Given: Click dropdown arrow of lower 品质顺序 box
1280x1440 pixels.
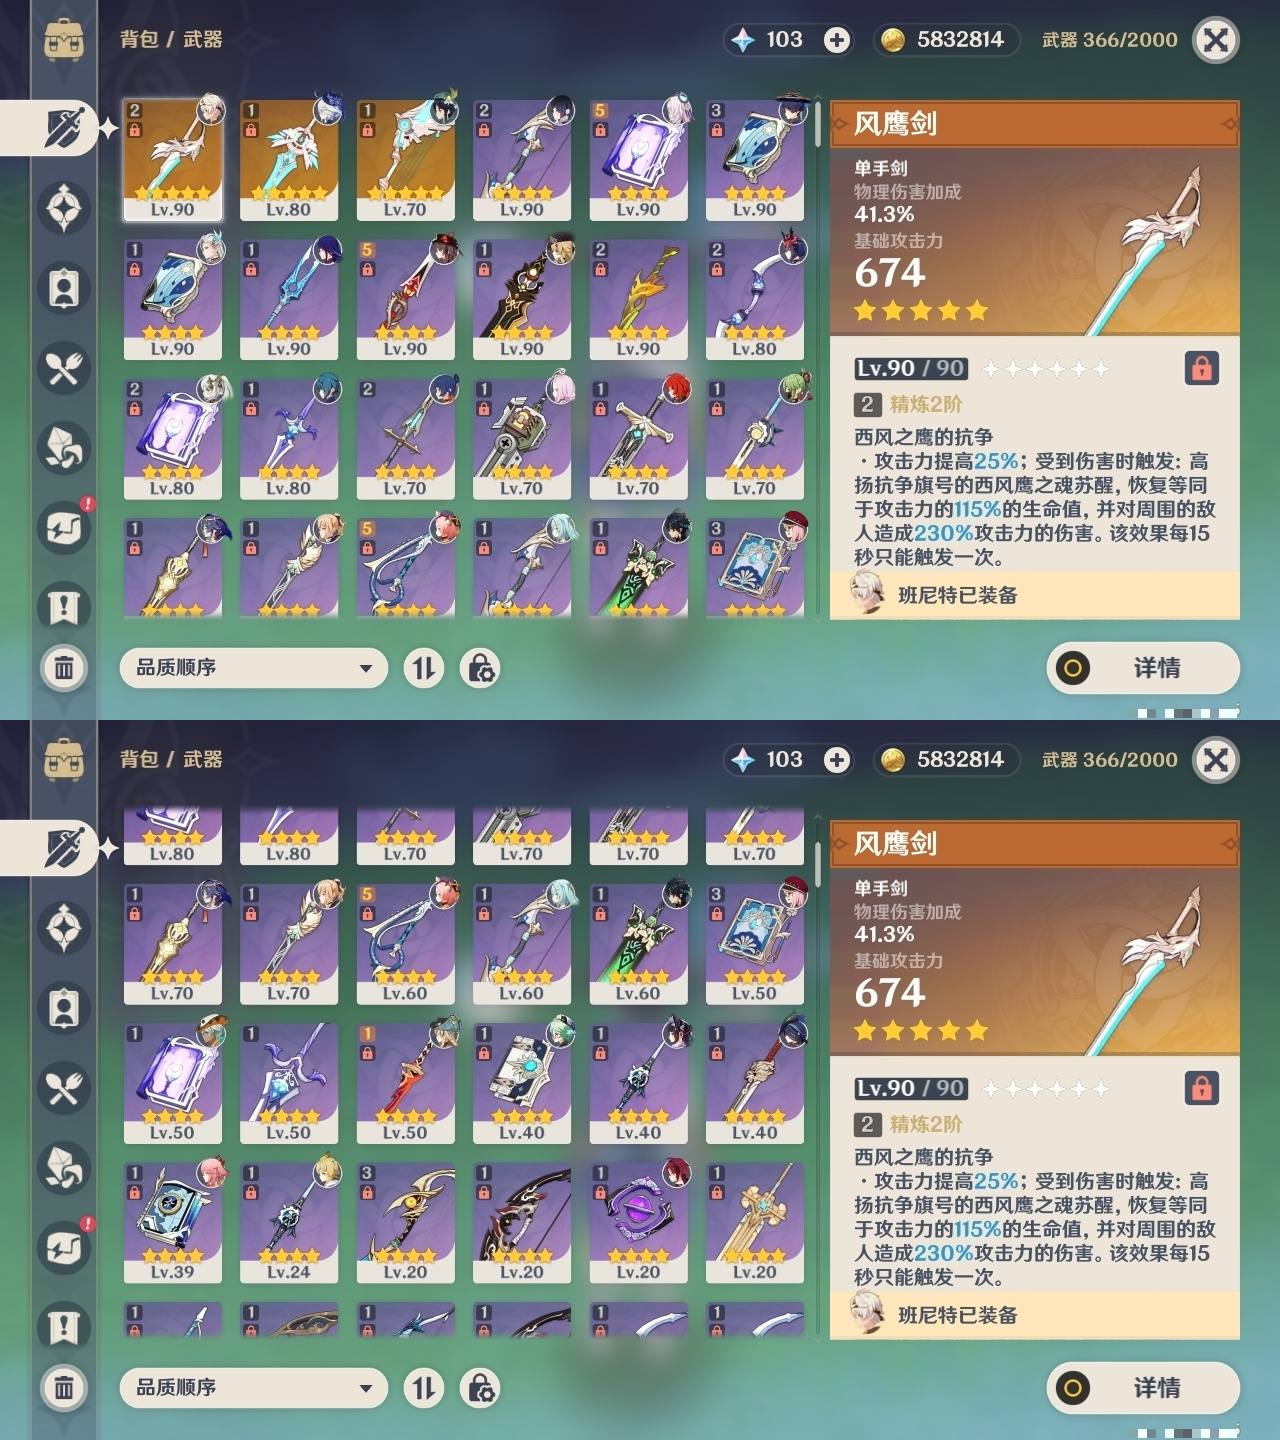Looking at the screenshot, I should [366, 1388].
